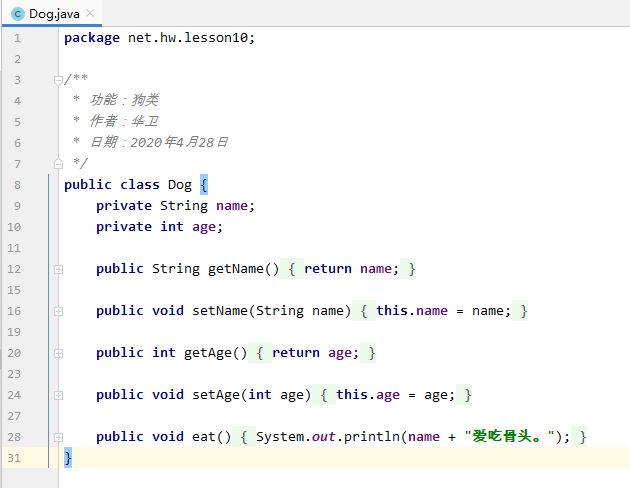630x488 pixels.
Task: Click the name field on line 9
Action: pyautogui.click(x=232, y=206)
